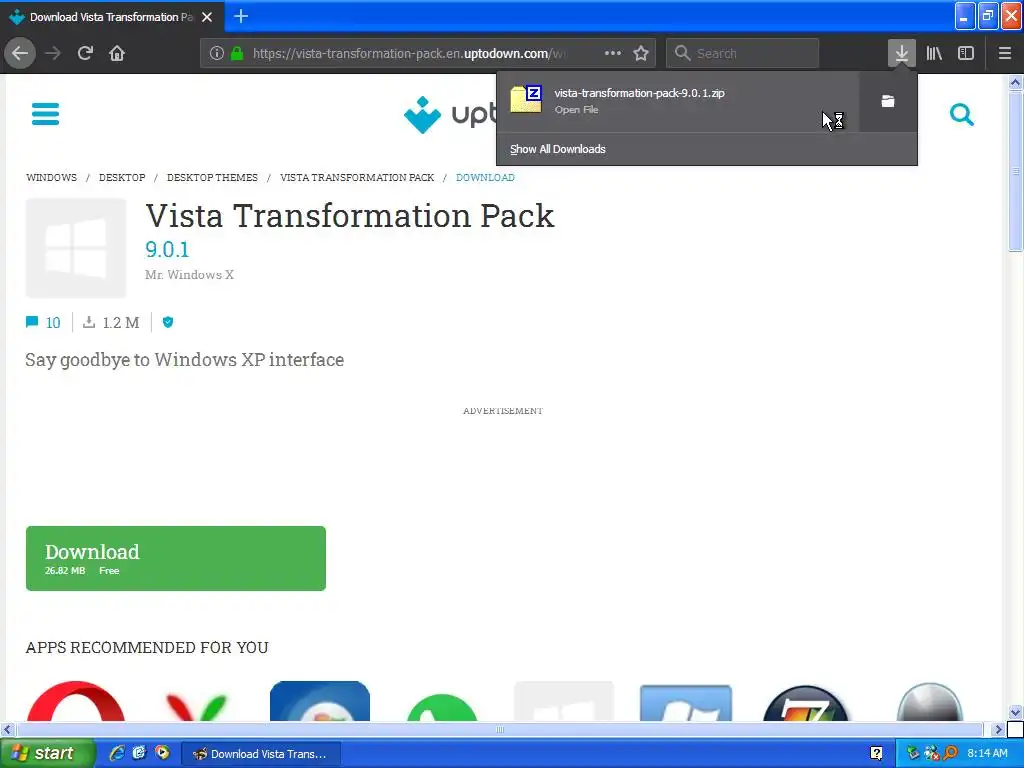Click the horizontal scrollbar left arrow
Screen dimensions: 1024x768
pyautogui.click(x=7, y=729)
